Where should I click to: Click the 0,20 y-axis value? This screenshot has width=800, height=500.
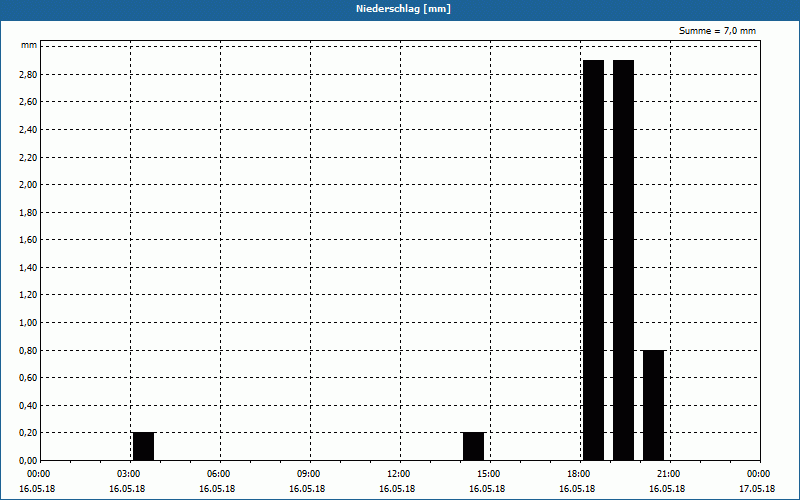pos(28,433)
